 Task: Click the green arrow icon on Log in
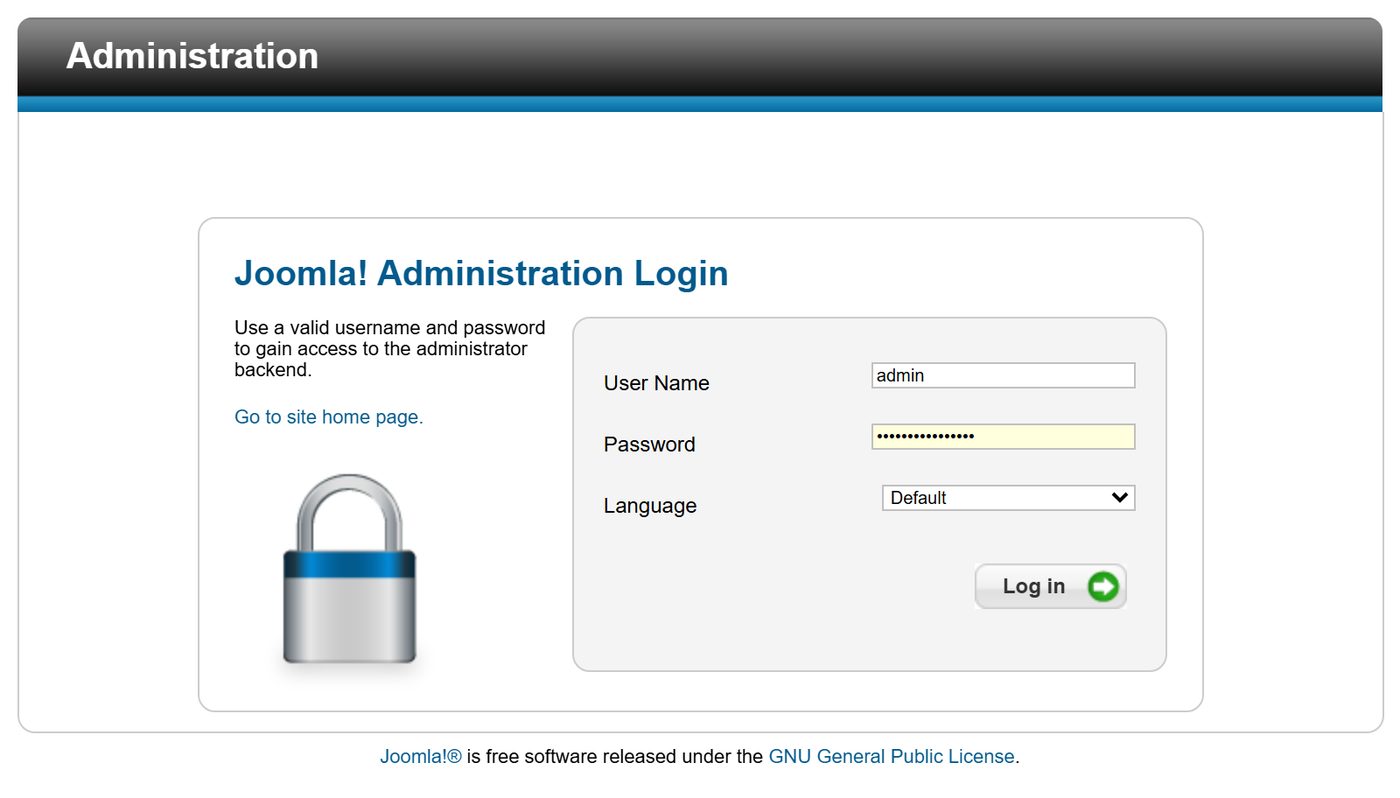click(1103, 587)
